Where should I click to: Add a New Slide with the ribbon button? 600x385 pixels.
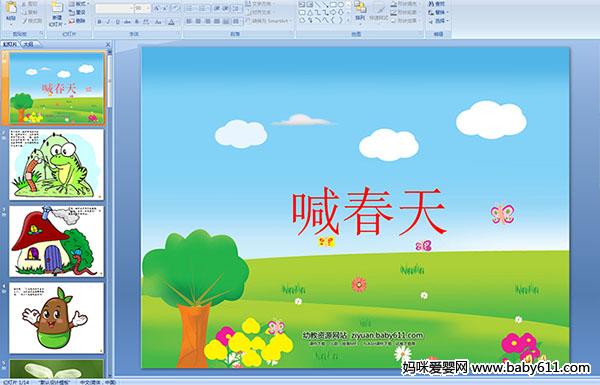coord(57,14)
